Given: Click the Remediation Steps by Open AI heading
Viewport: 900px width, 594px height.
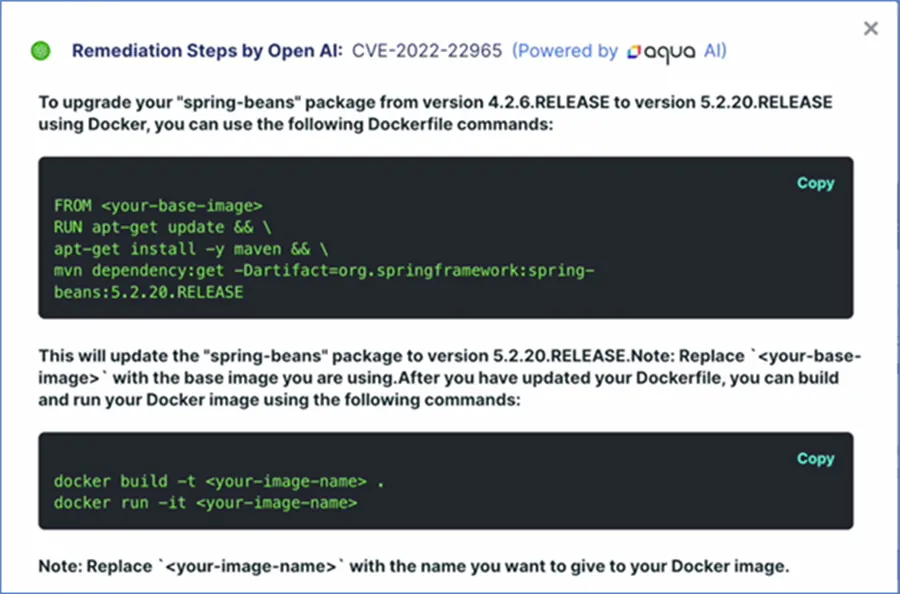Looking at the screenshot, I should (207, 51).
